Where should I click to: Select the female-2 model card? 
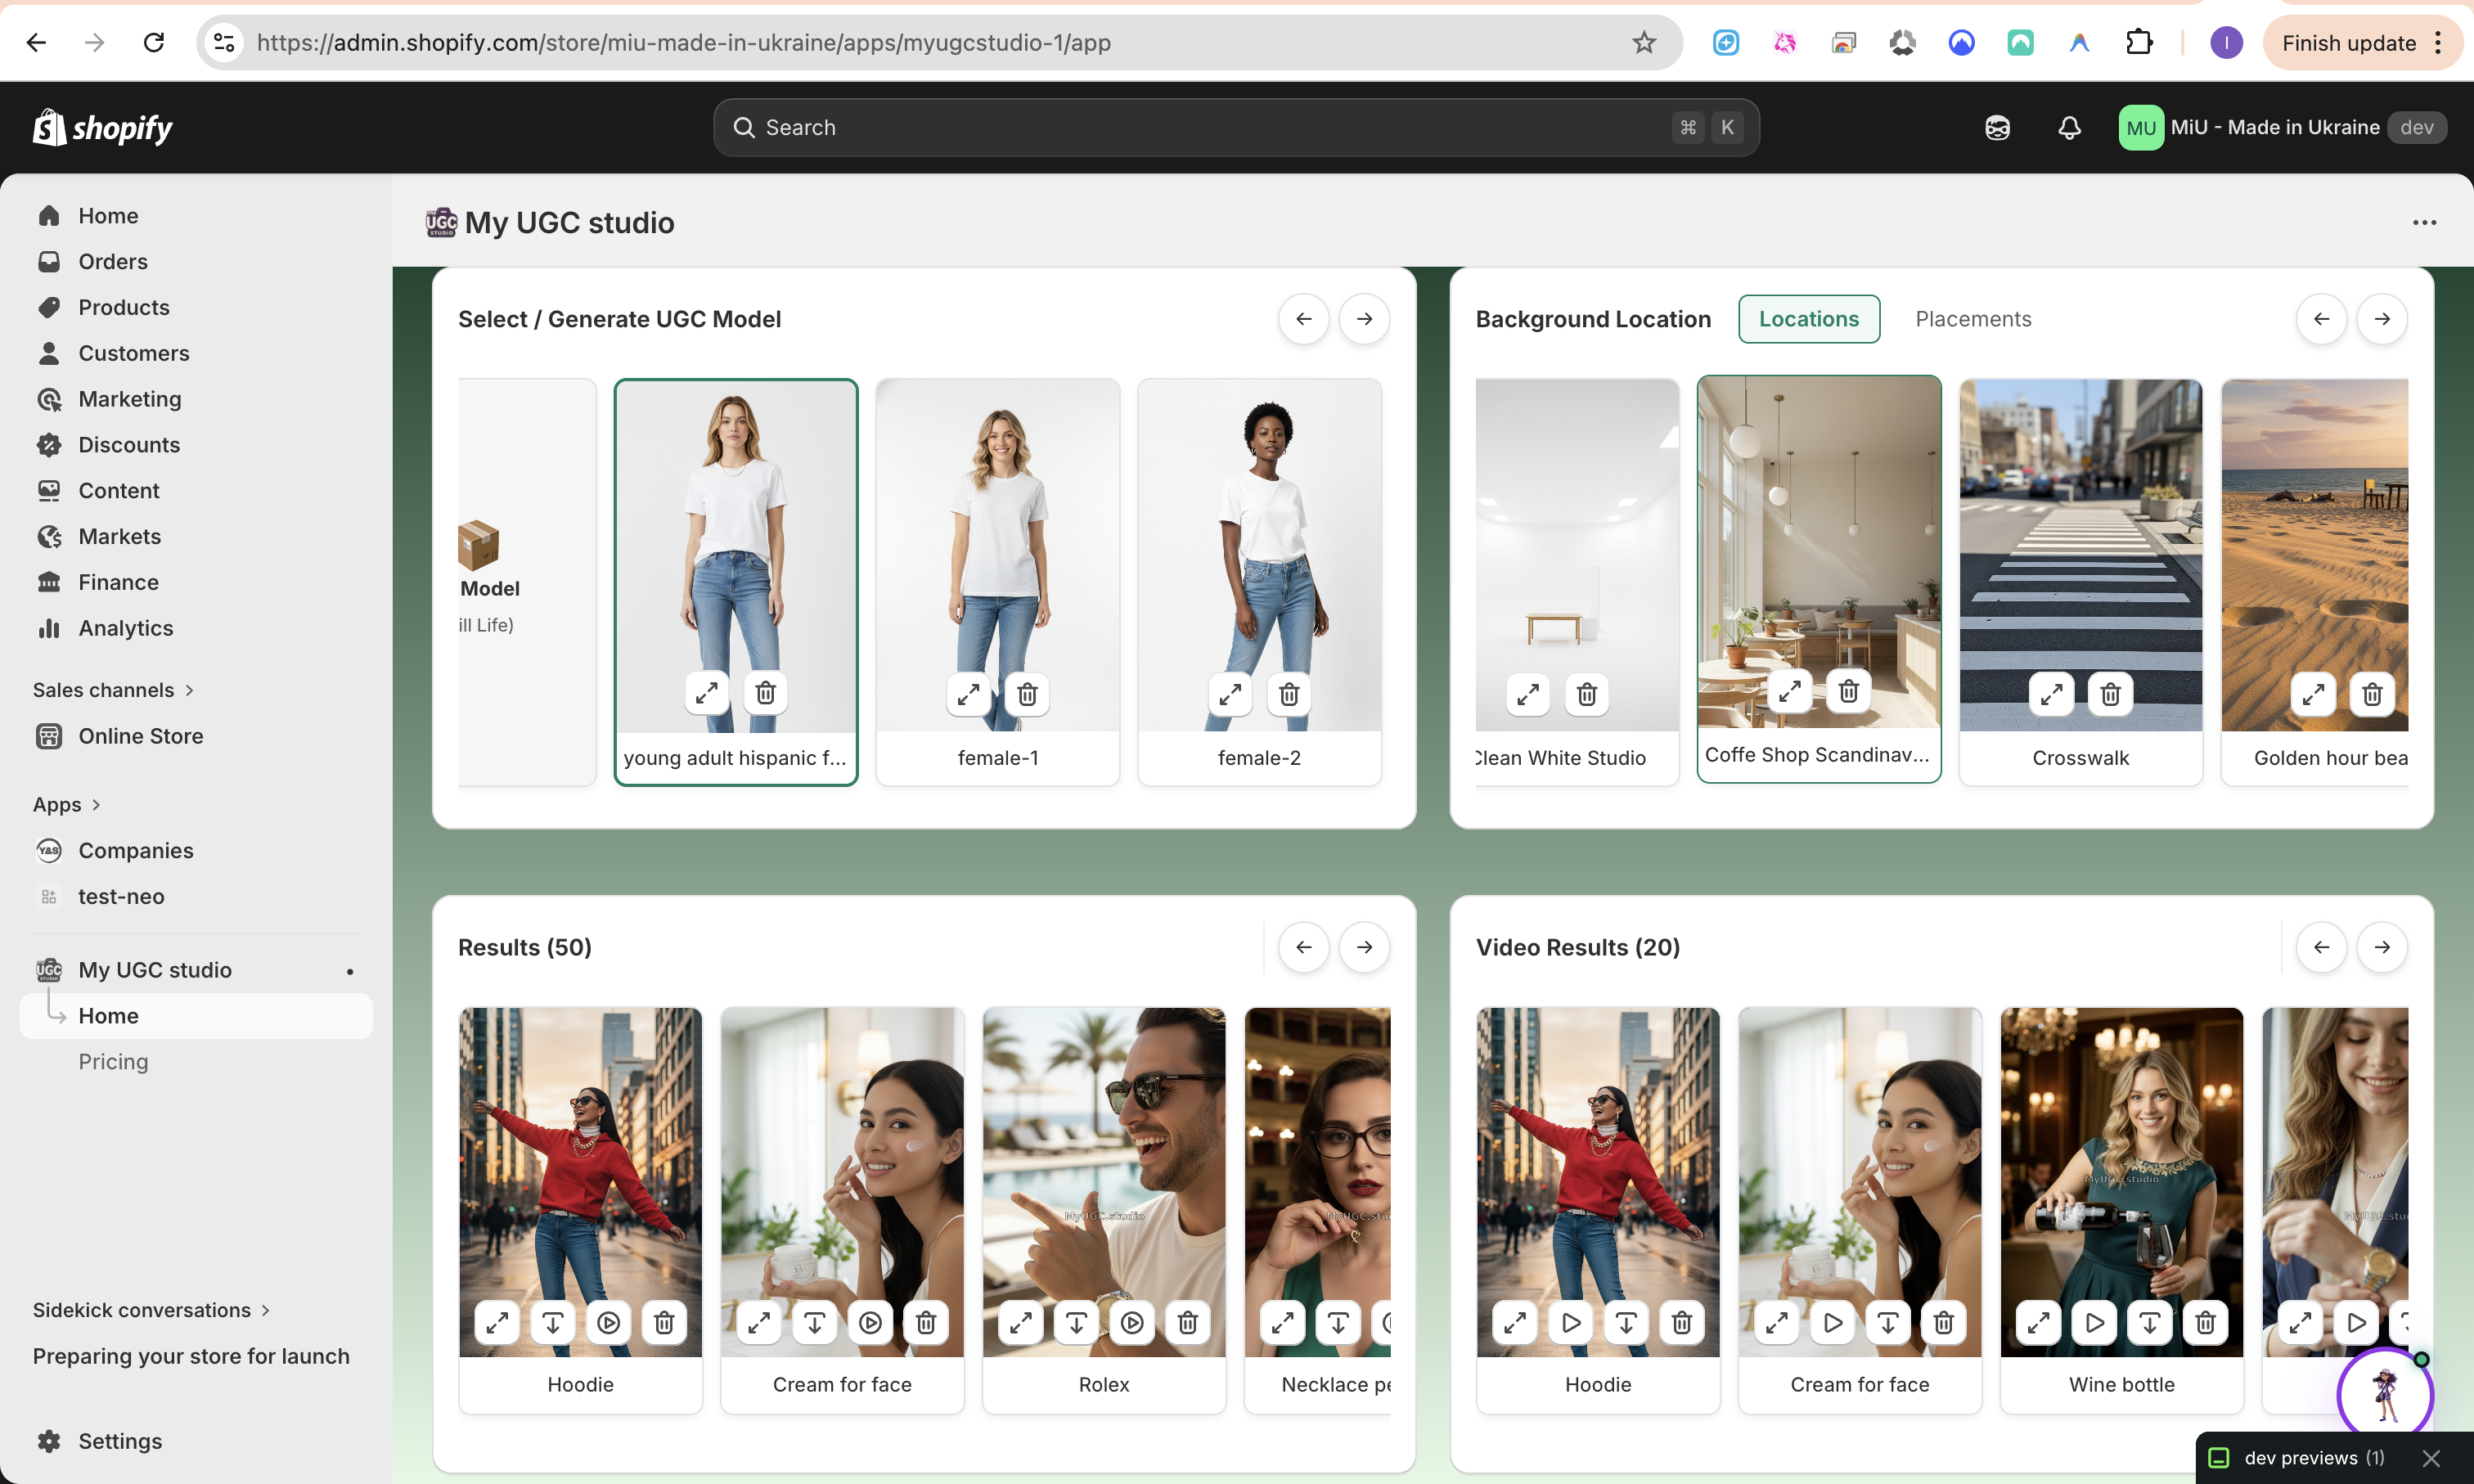pos(1259,540)
